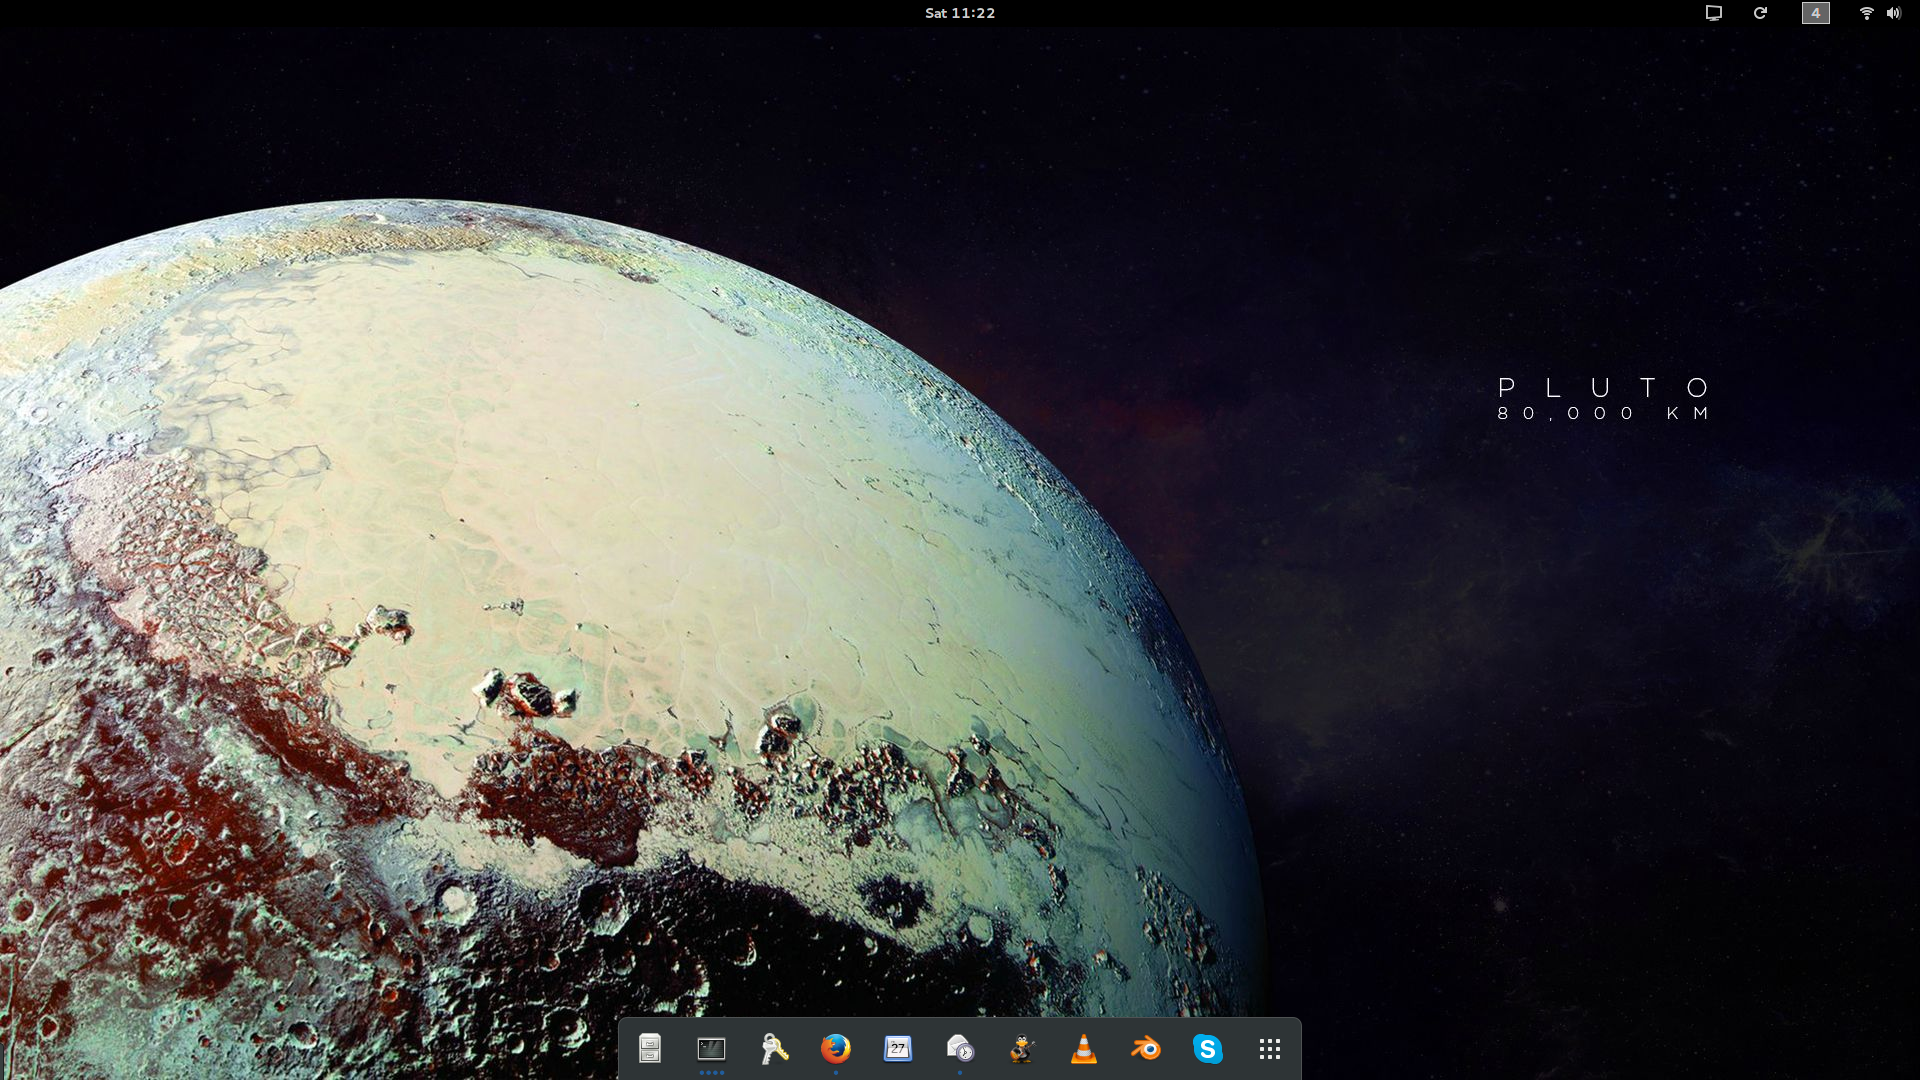Screen dimensions: 1920x1080
Task: Click the refresh arrow indicator in top bar
Action: pyautogui.click(x=1760, y=13)
